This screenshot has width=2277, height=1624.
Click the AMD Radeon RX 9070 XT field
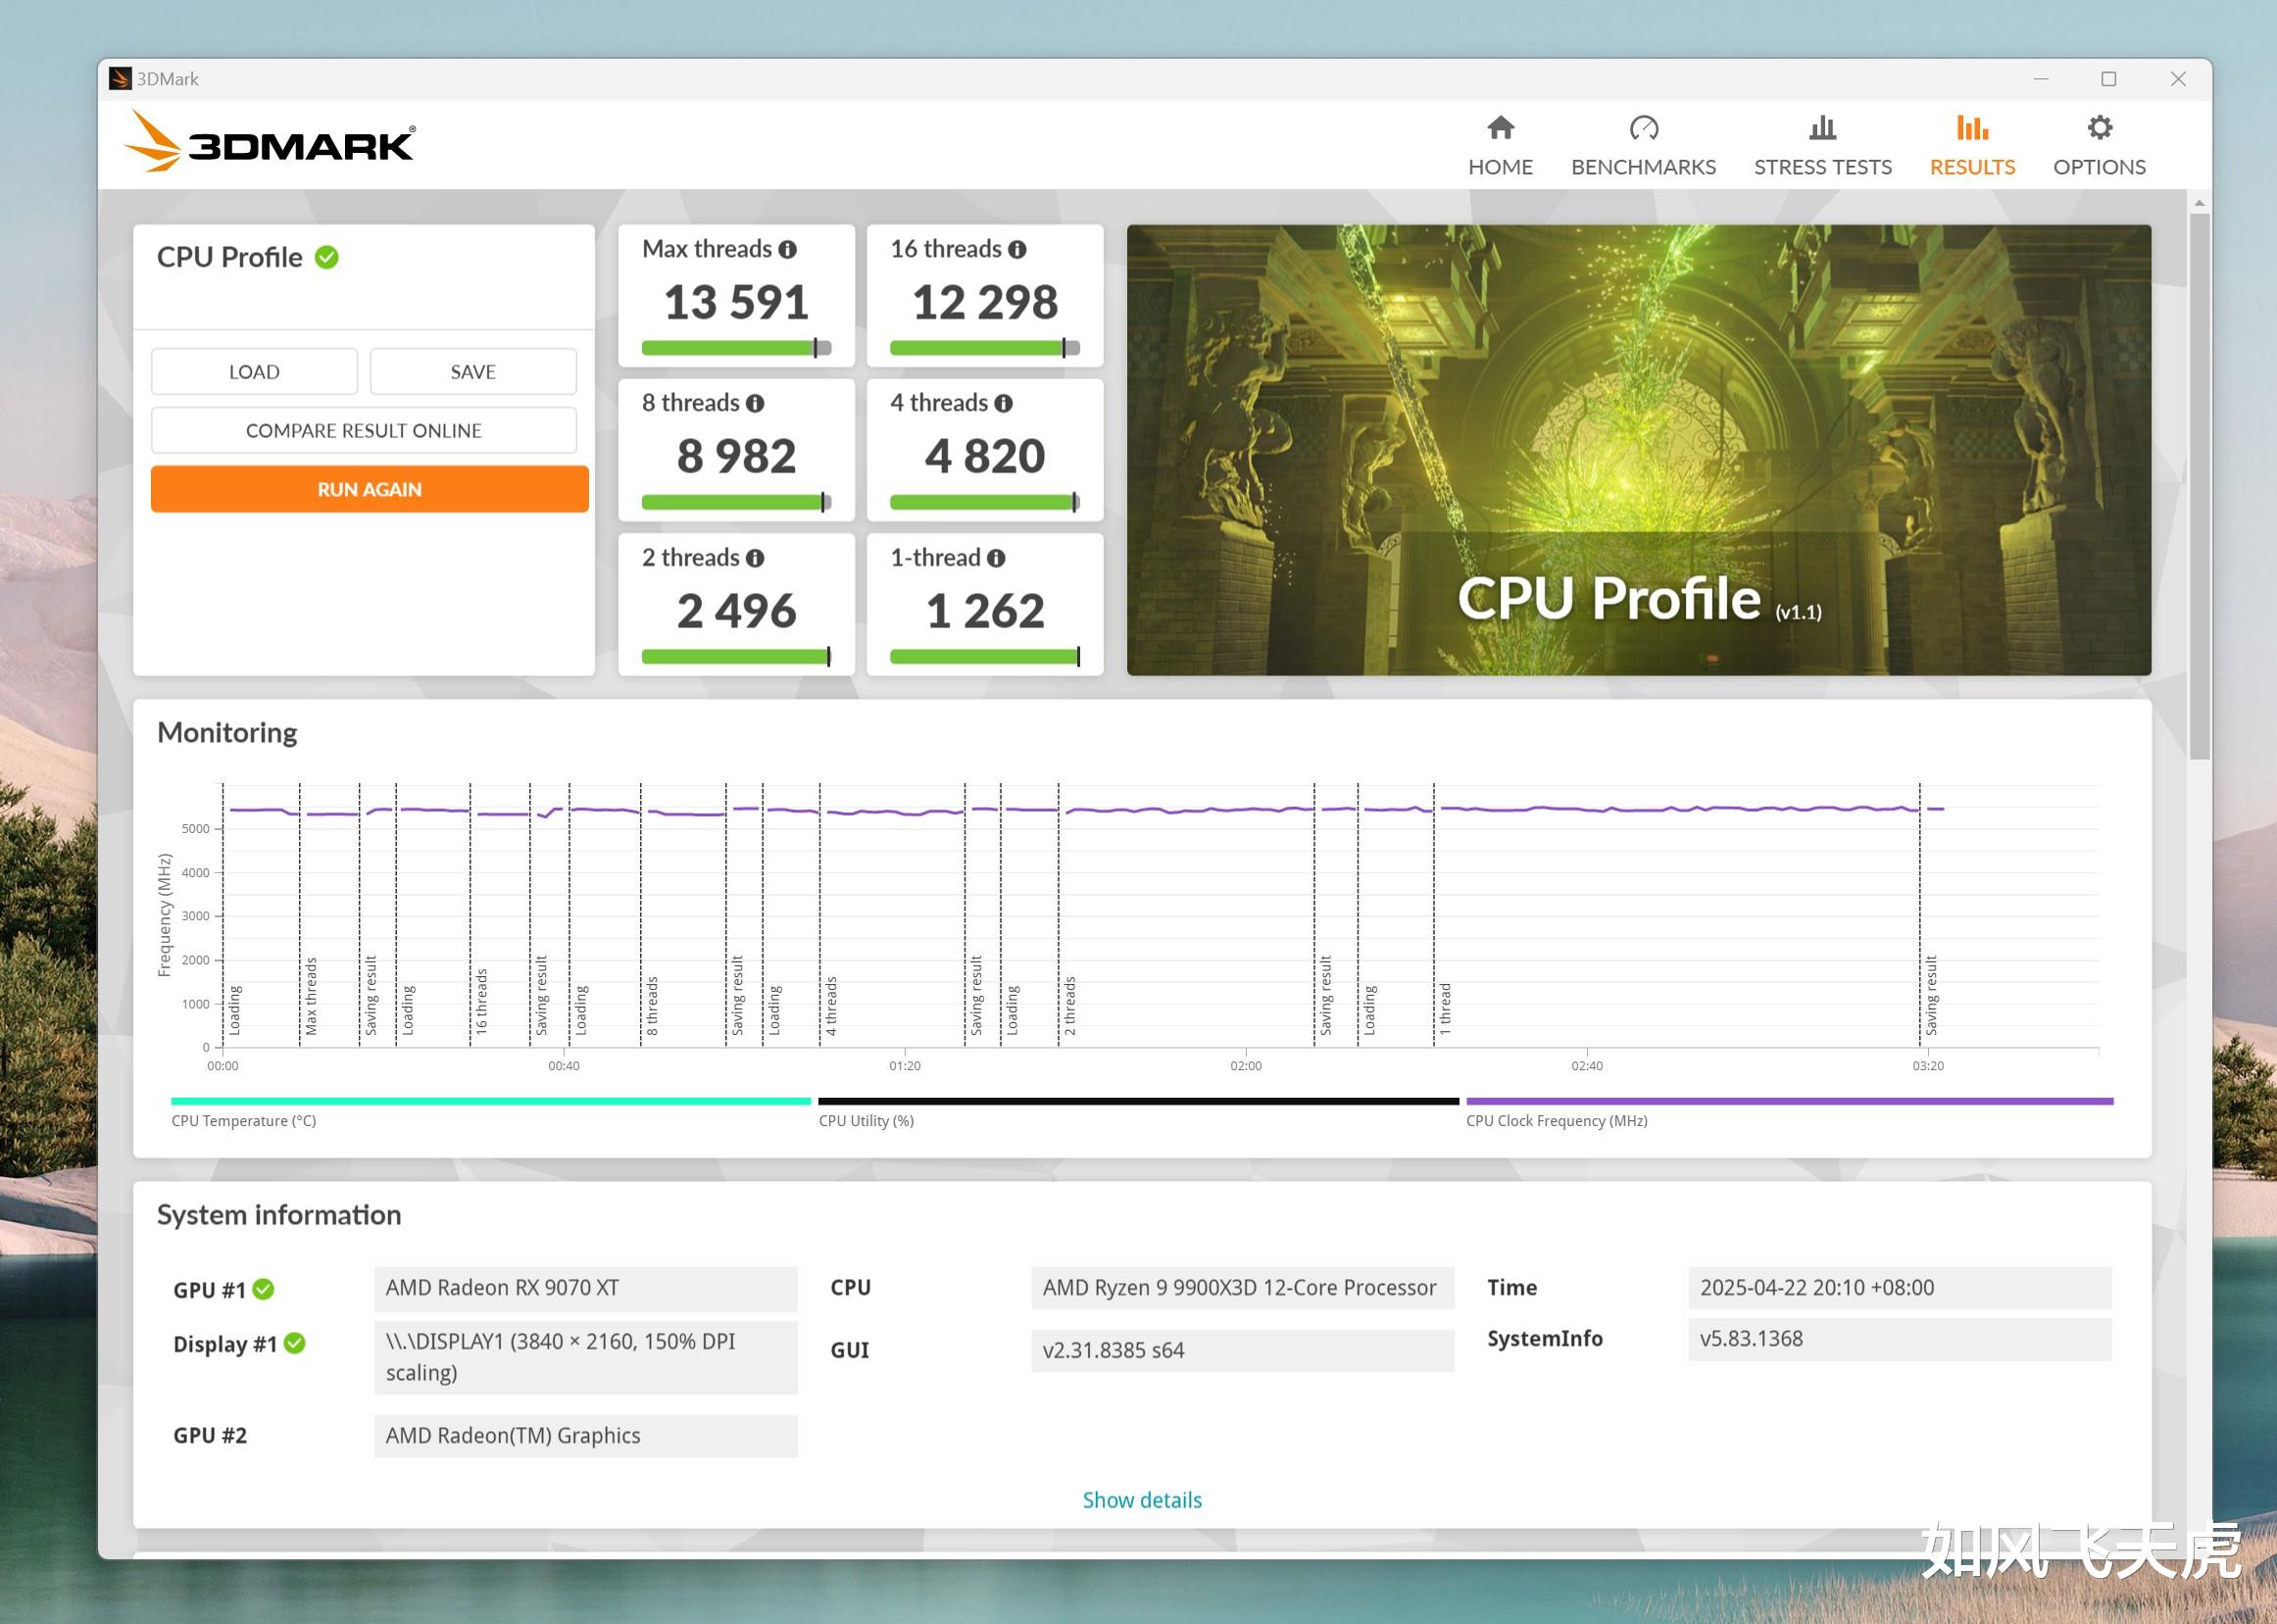tap(586, 1288)
